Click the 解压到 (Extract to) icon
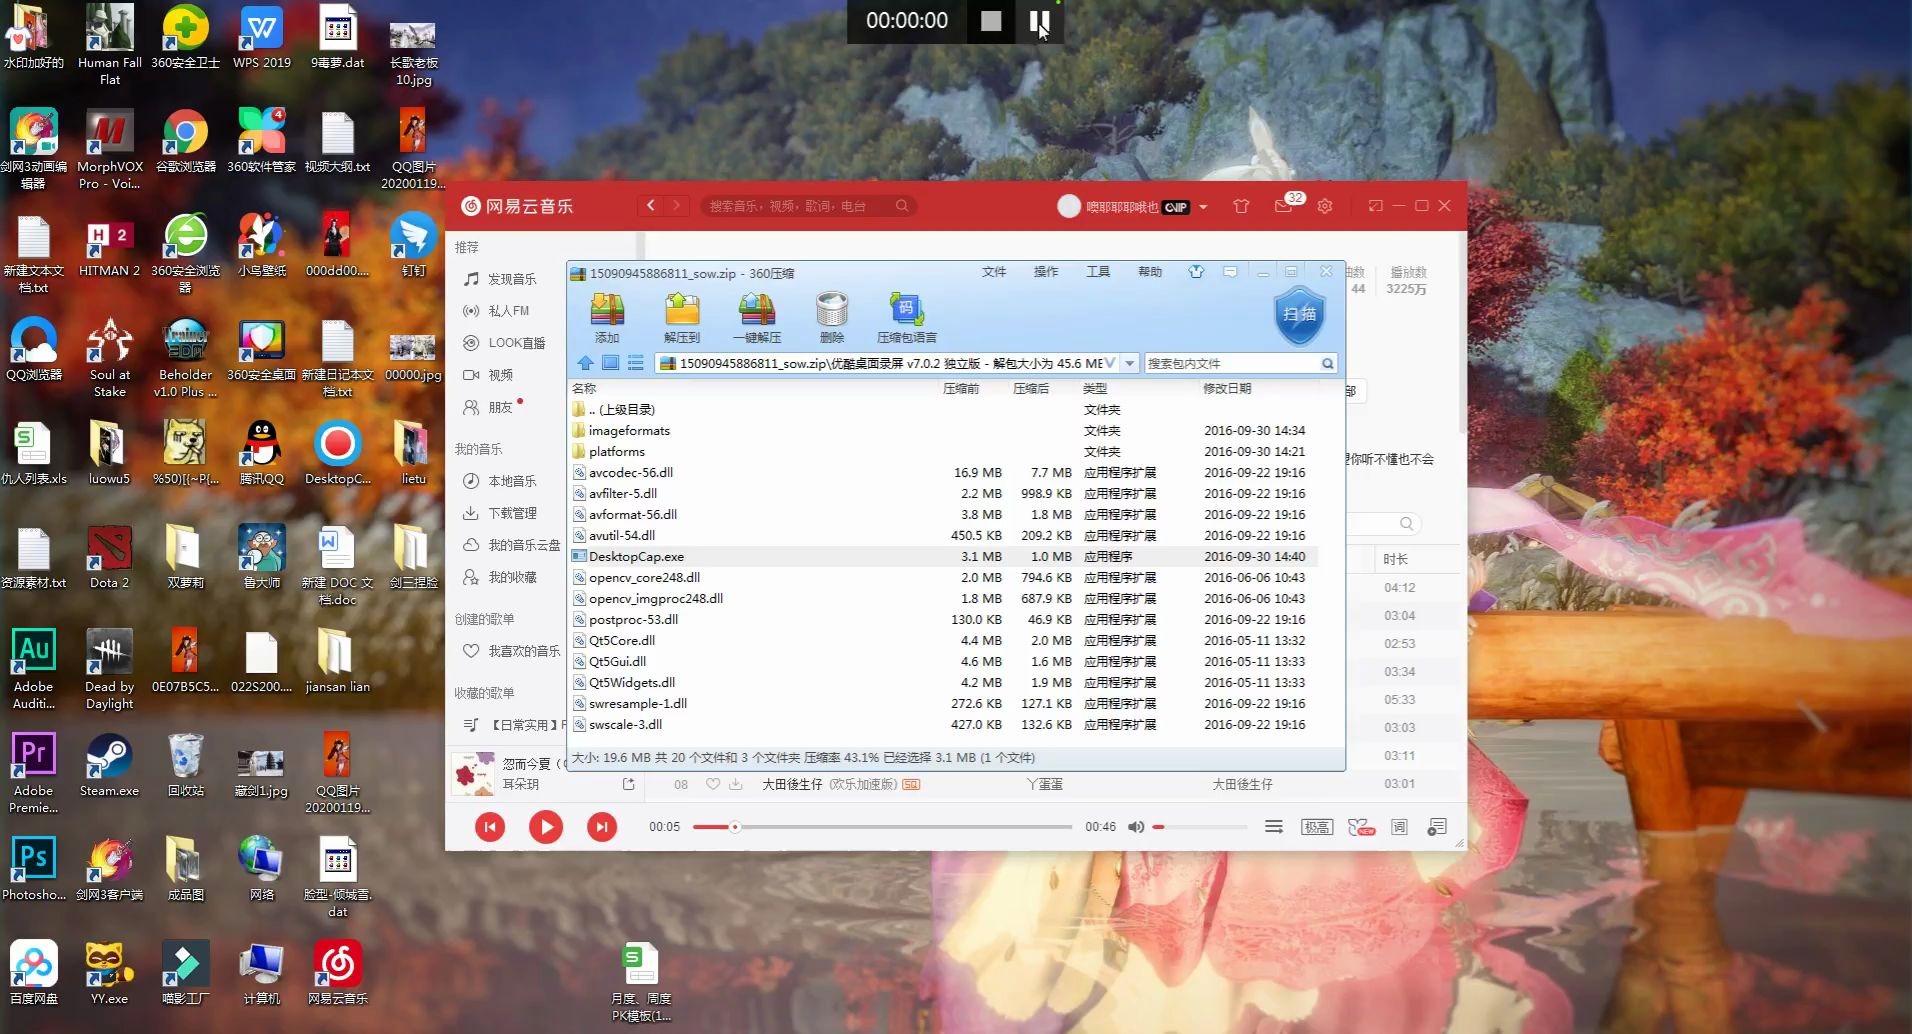1912x1034 pixels. 682,318
